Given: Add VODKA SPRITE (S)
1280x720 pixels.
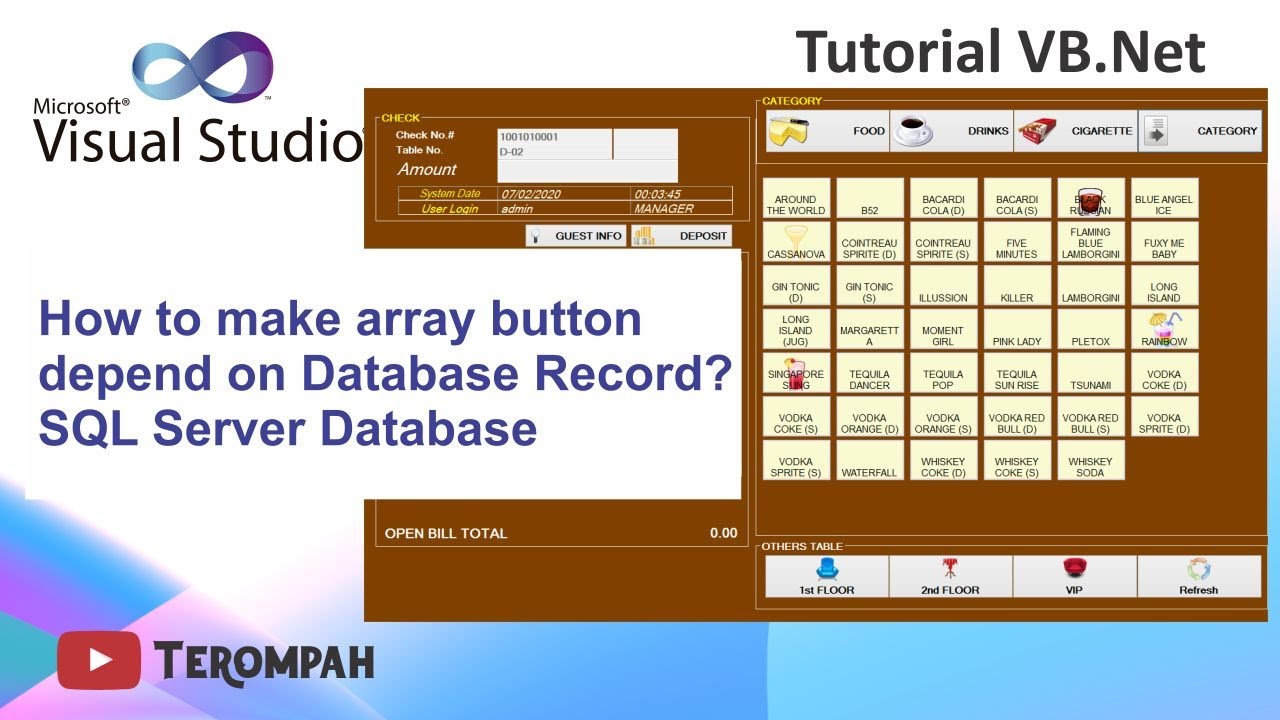Looking at the screenshot, I should pyautogui.click(x=797, y=460).
